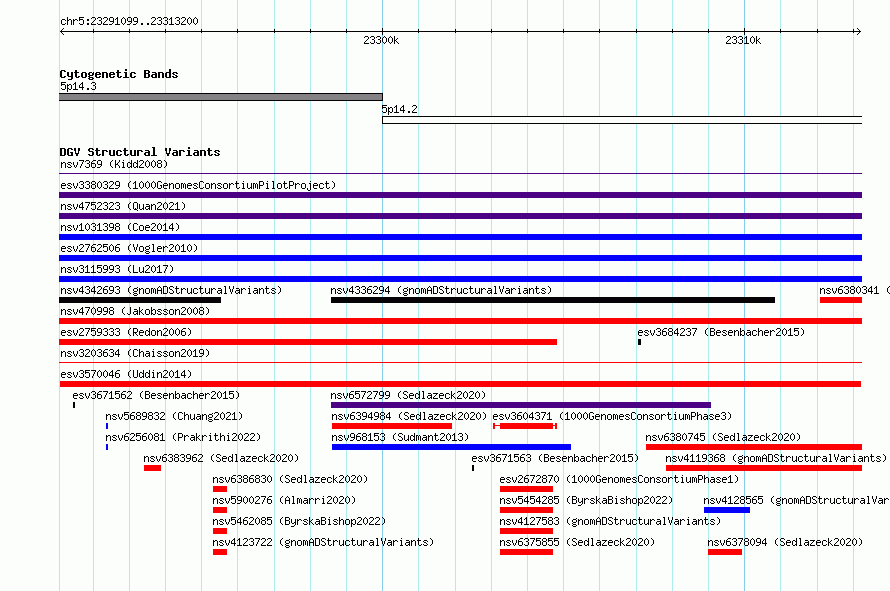Open esv3604371 1000GenomesConsortiumPhase3 label
890x591 pixels.
pos(612,417)
